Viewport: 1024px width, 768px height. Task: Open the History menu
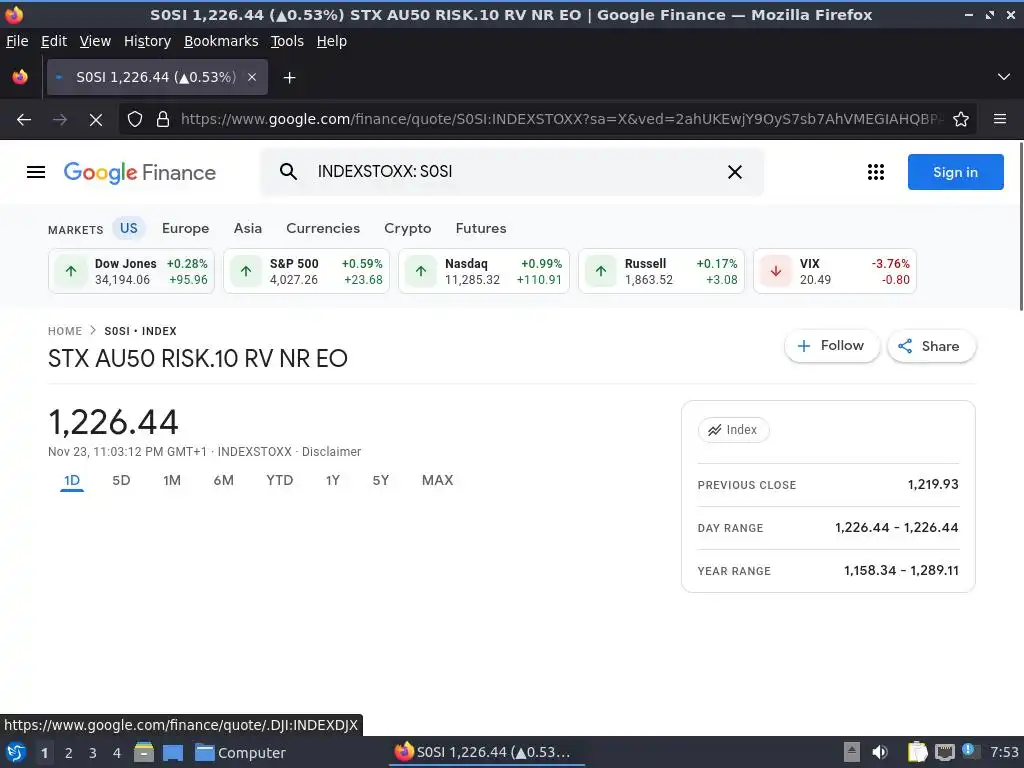point(148,41)
